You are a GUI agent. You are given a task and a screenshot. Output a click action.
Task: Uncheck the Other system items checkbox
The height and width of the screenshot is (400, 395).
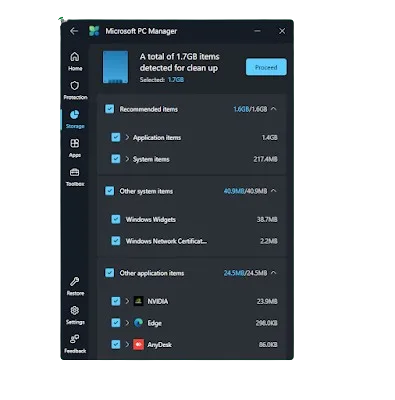(109, 191)
